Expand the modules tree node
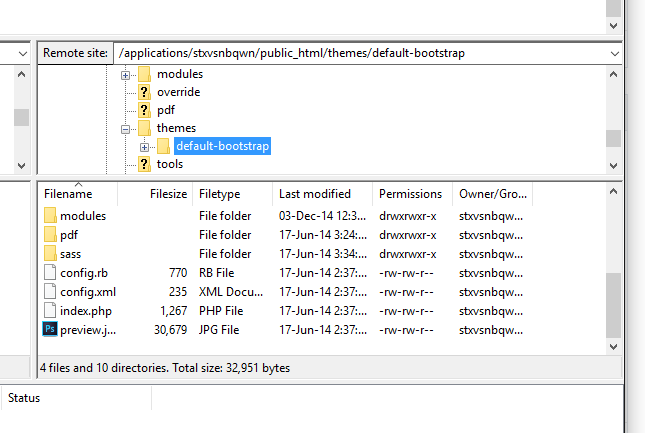Viewport: 645px width, 433px height. click(125, 75)
